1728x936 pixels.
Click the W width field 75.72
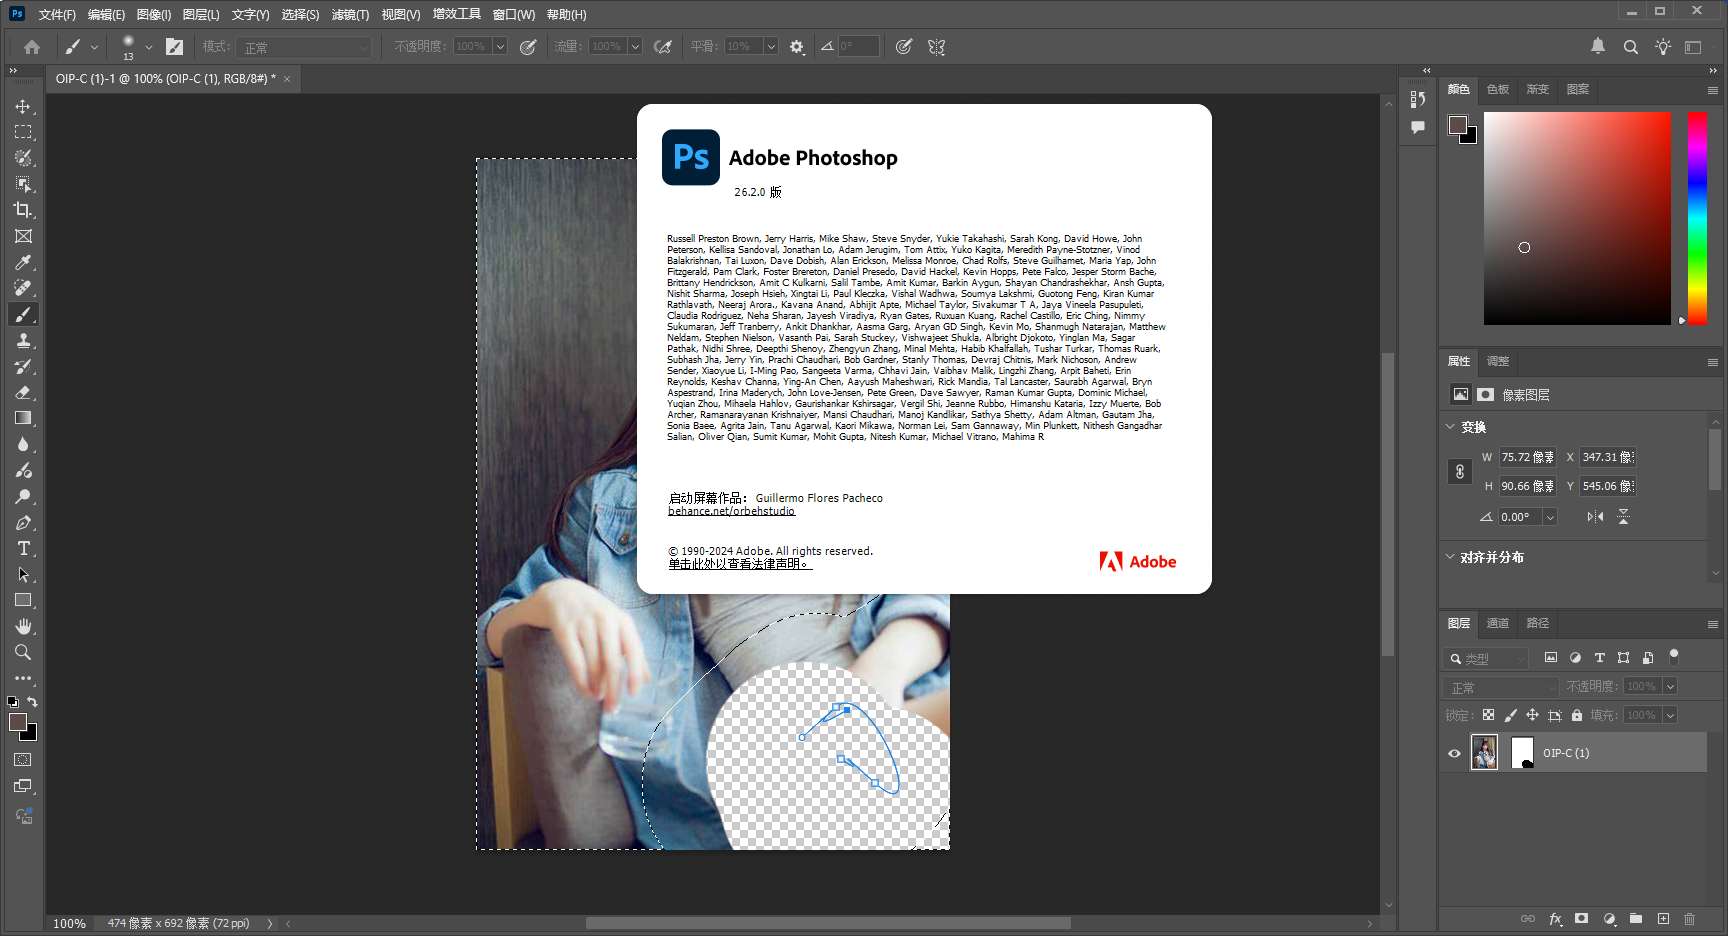pyautogui.click(x=1527, y=457)
